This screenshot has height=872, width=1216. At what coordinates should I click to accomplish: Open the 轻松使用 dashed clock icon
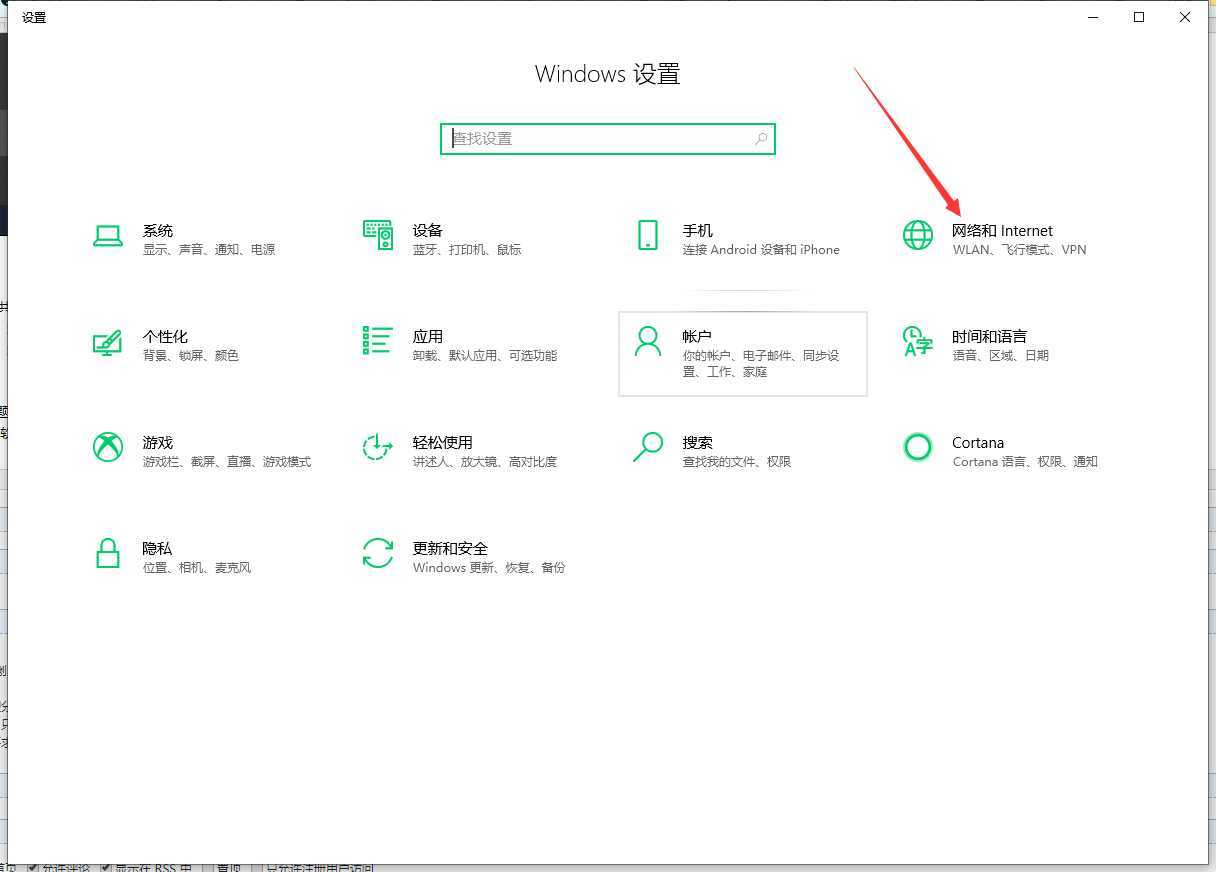(x=377, y=447)
